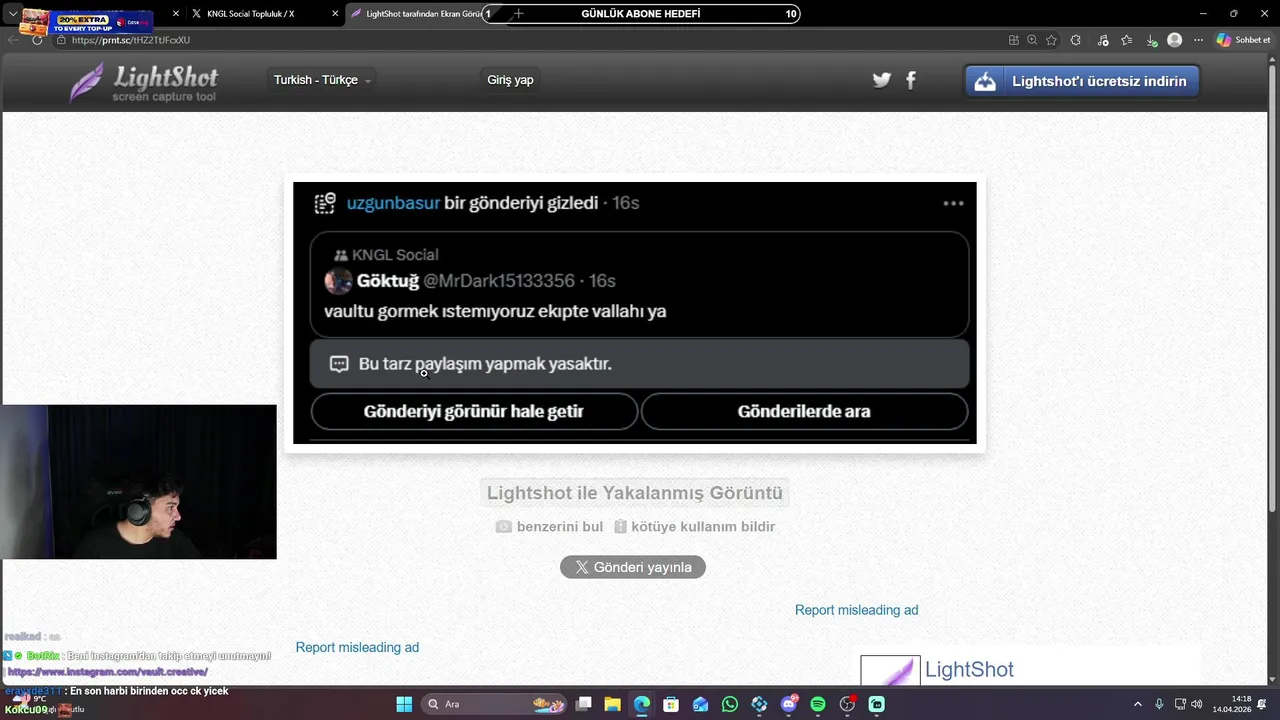The width and height of the screenshot is (1280, 720).
Task: Open Spotify from the taskbar
Action: pyautogui.click(x=818, y=704)
